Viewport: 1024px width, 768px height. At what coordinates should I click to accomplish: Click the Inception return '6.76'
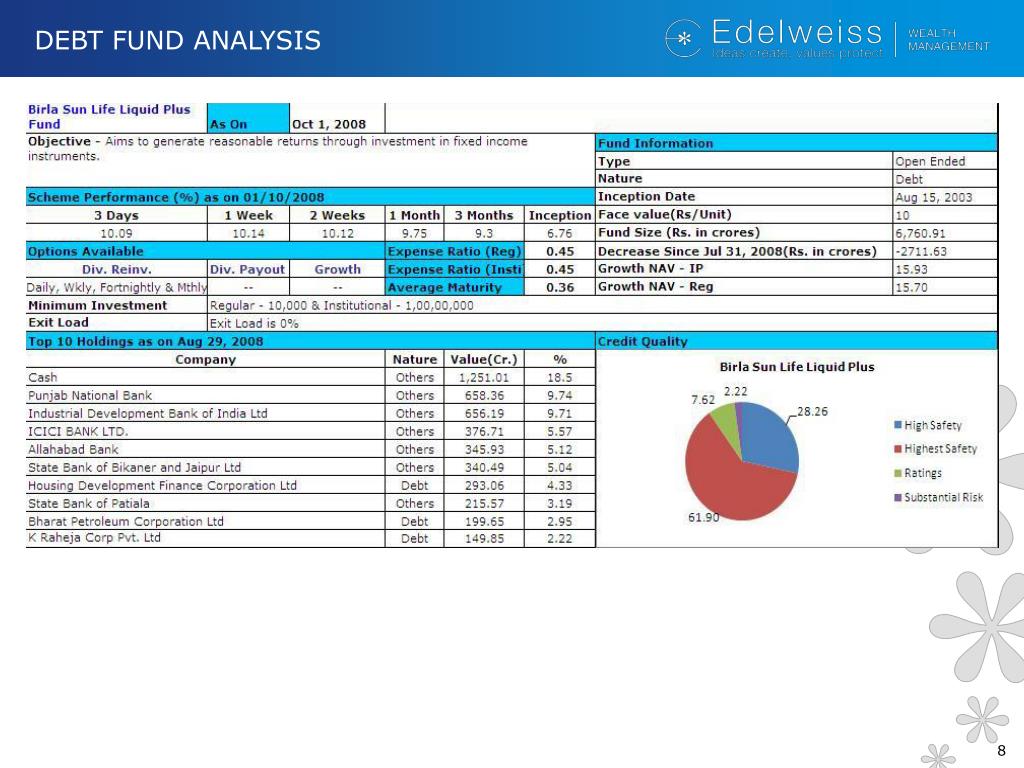[560, 233]
